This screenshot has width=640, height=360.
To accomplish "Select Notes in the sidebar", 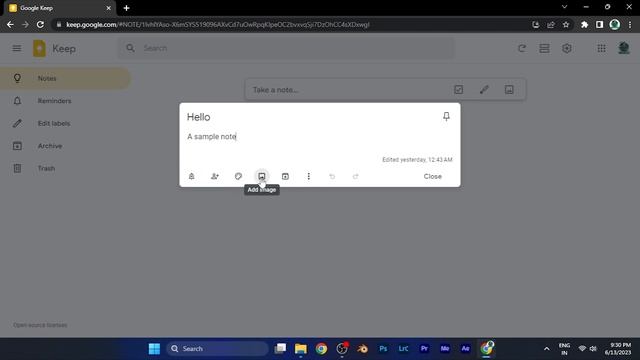I will point(65,78).
